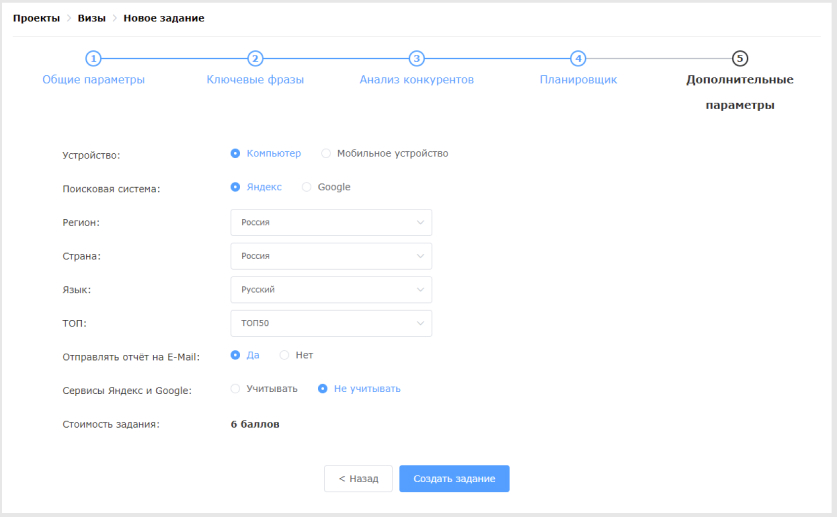Click the step 2 circle icon
Viewport: 838px width, 517px height.
[x=255, y=58]
